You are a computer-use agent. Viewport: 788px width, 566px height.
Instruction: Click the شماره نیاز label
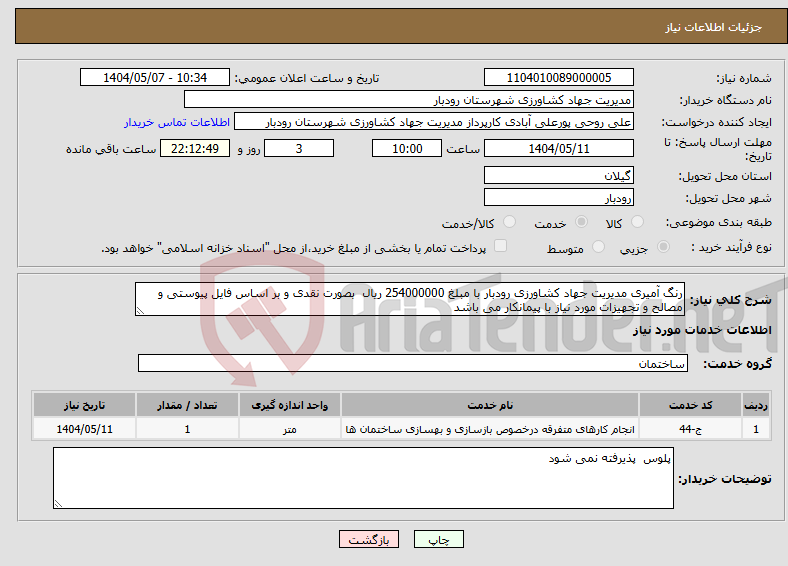(x=744, y=78)
